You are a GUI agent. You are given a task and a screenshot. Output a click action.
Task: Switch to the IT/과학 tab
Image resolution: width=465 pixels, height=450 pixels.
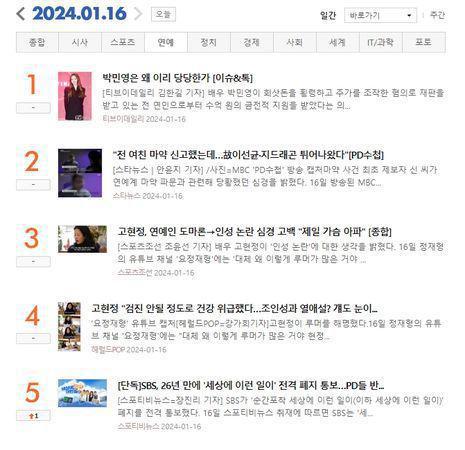pos(381,42)
